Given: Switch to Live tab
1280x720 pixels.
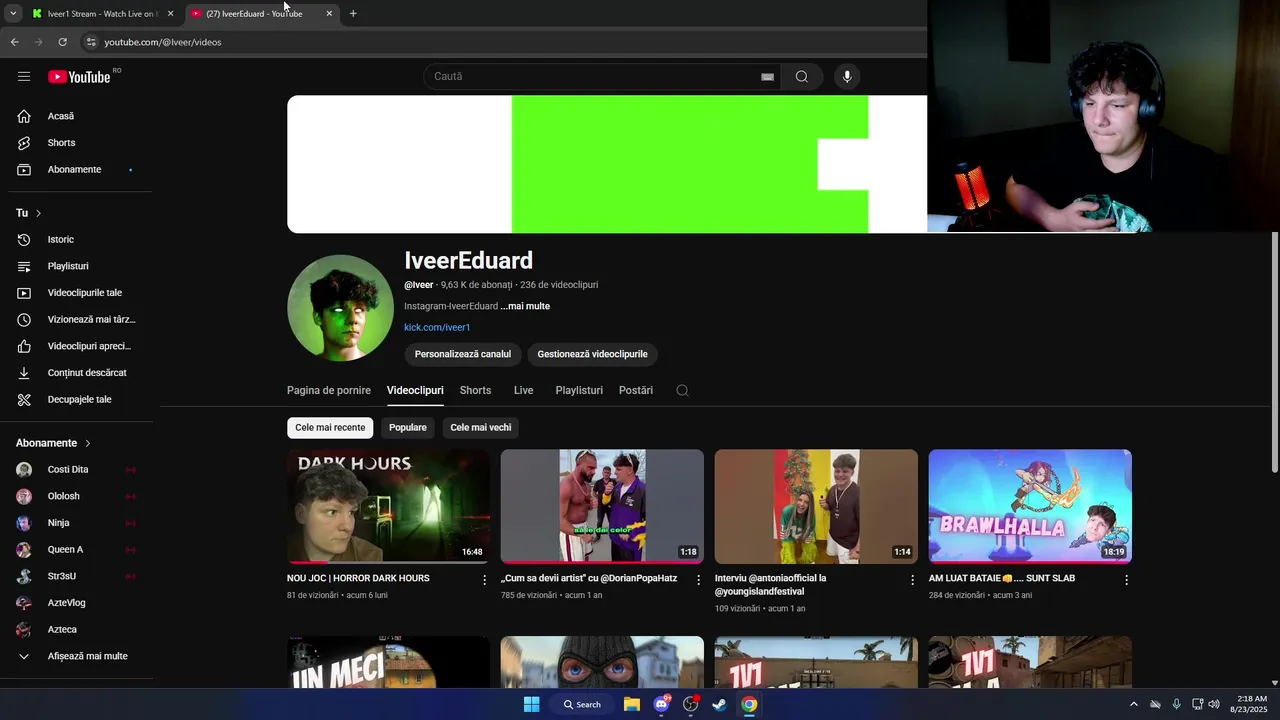Looking at the screenshot, I should coord(523,391).
